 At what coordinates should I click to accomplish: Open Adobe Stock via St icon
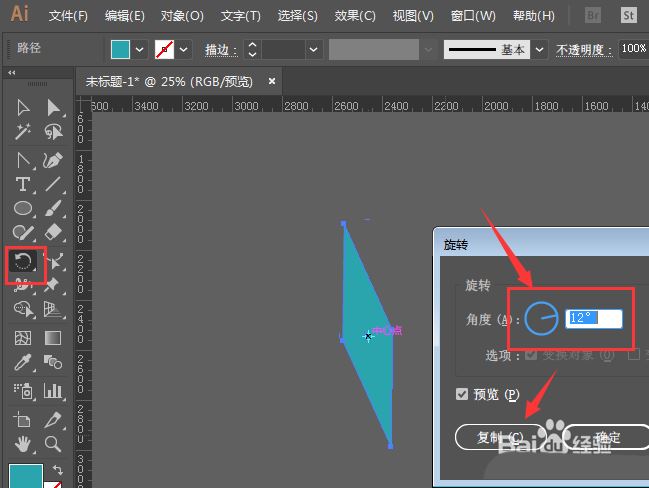click(629, 16)
